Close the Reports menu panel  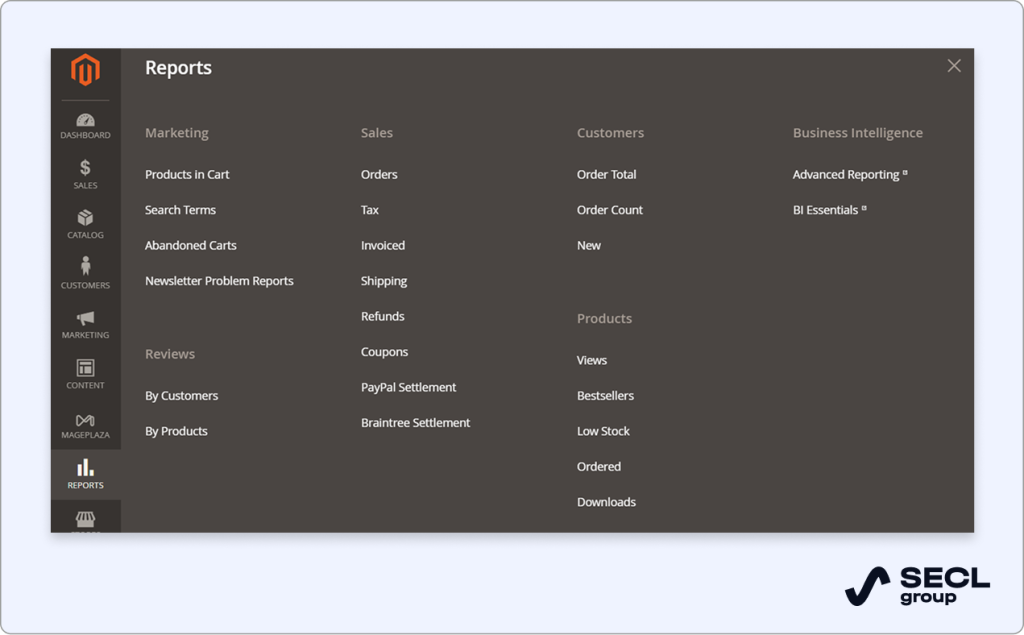[x=953, y=66]
